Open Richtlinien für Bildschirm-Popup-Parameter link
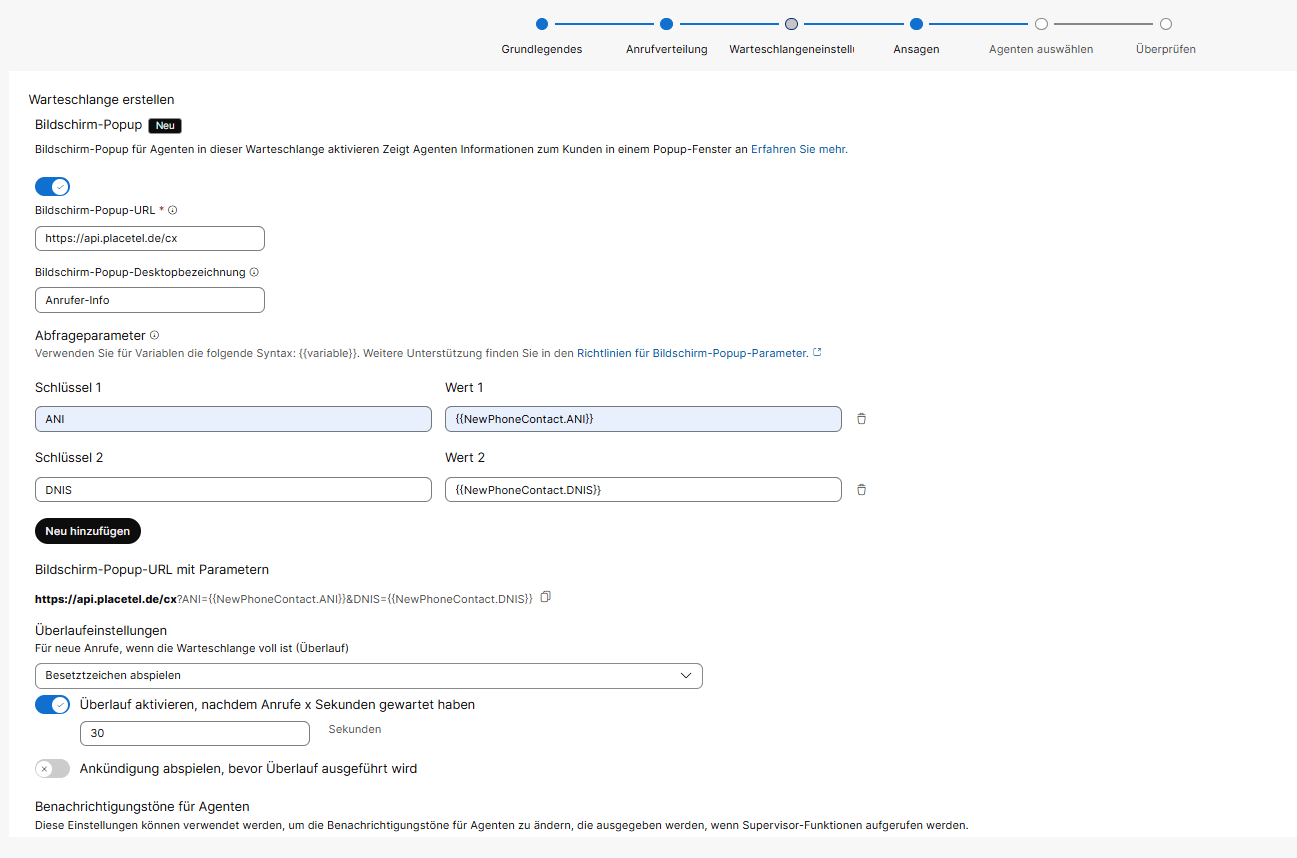The width and height of the screenshot is (1297, 858). [691, 353]
